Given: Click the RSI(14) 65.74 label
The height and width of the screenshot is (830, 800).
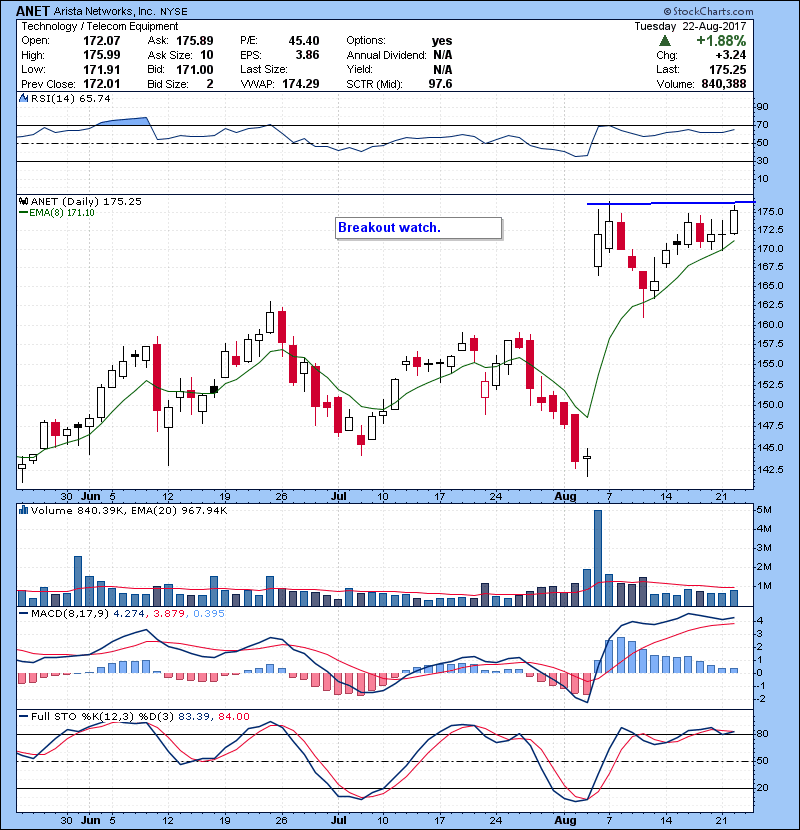Looking at the screenshot, I should (x=71, y=98).
